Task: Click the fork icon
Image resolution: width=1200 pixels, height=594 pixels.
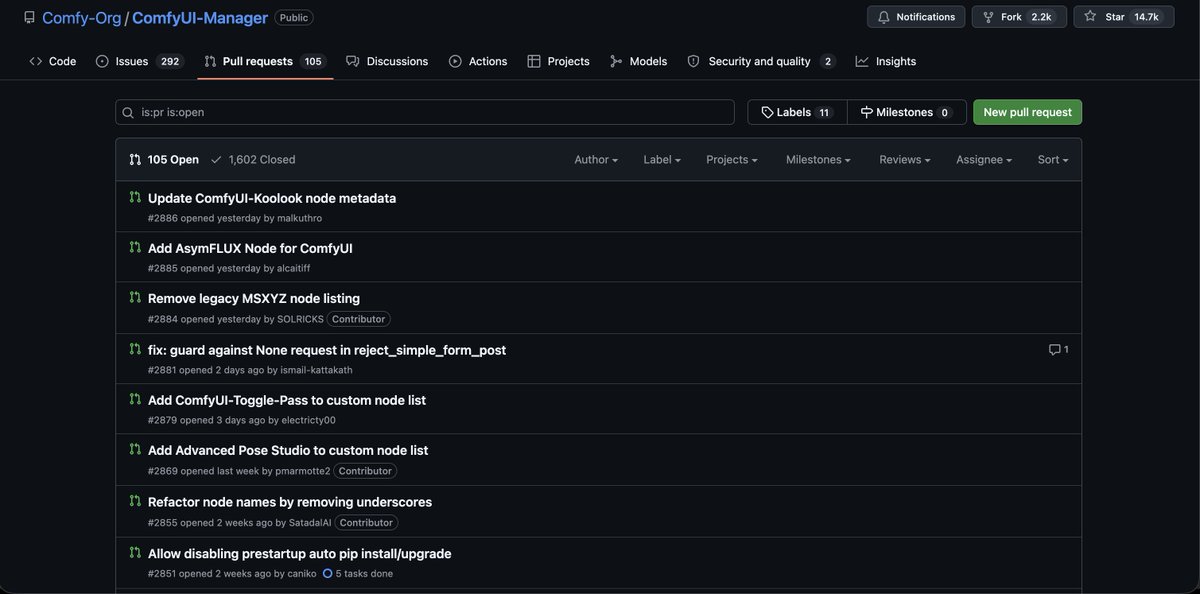Action: click(x=988, y=17)
